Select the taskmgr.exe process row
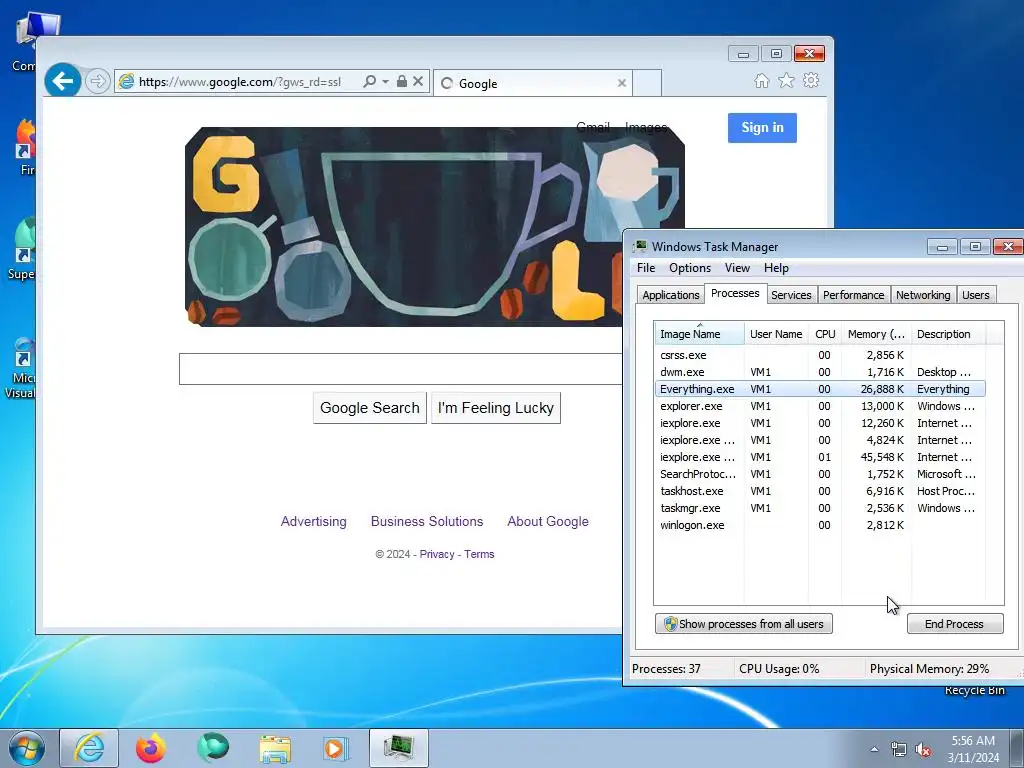The height and width of the screenshot is (768, 1024). pyautogui.click(x=820, y=508)
